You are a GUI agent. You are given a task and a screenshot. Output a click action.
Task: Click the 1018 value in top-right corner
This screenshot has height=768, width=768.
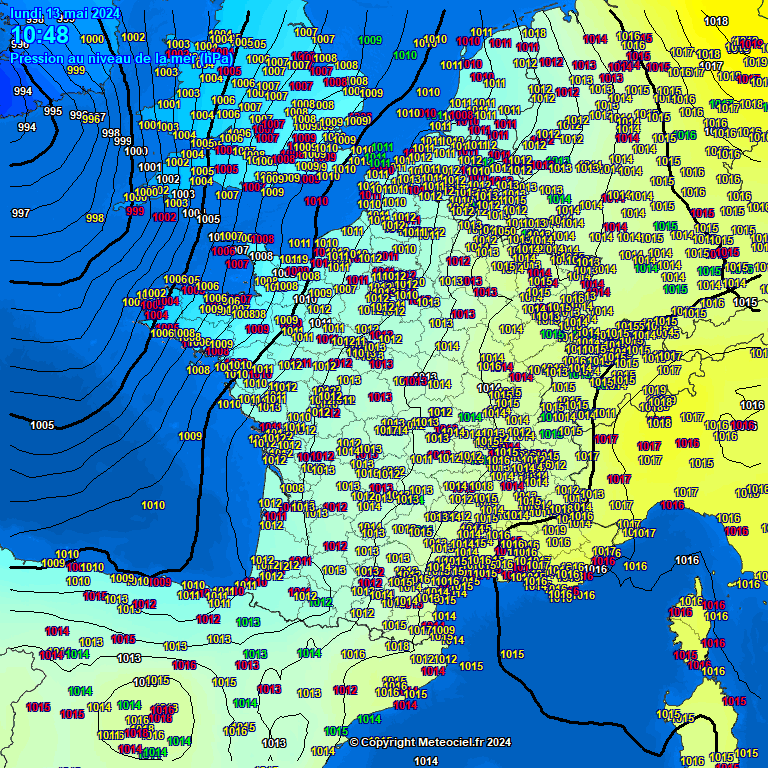click(x=716, y=21)
